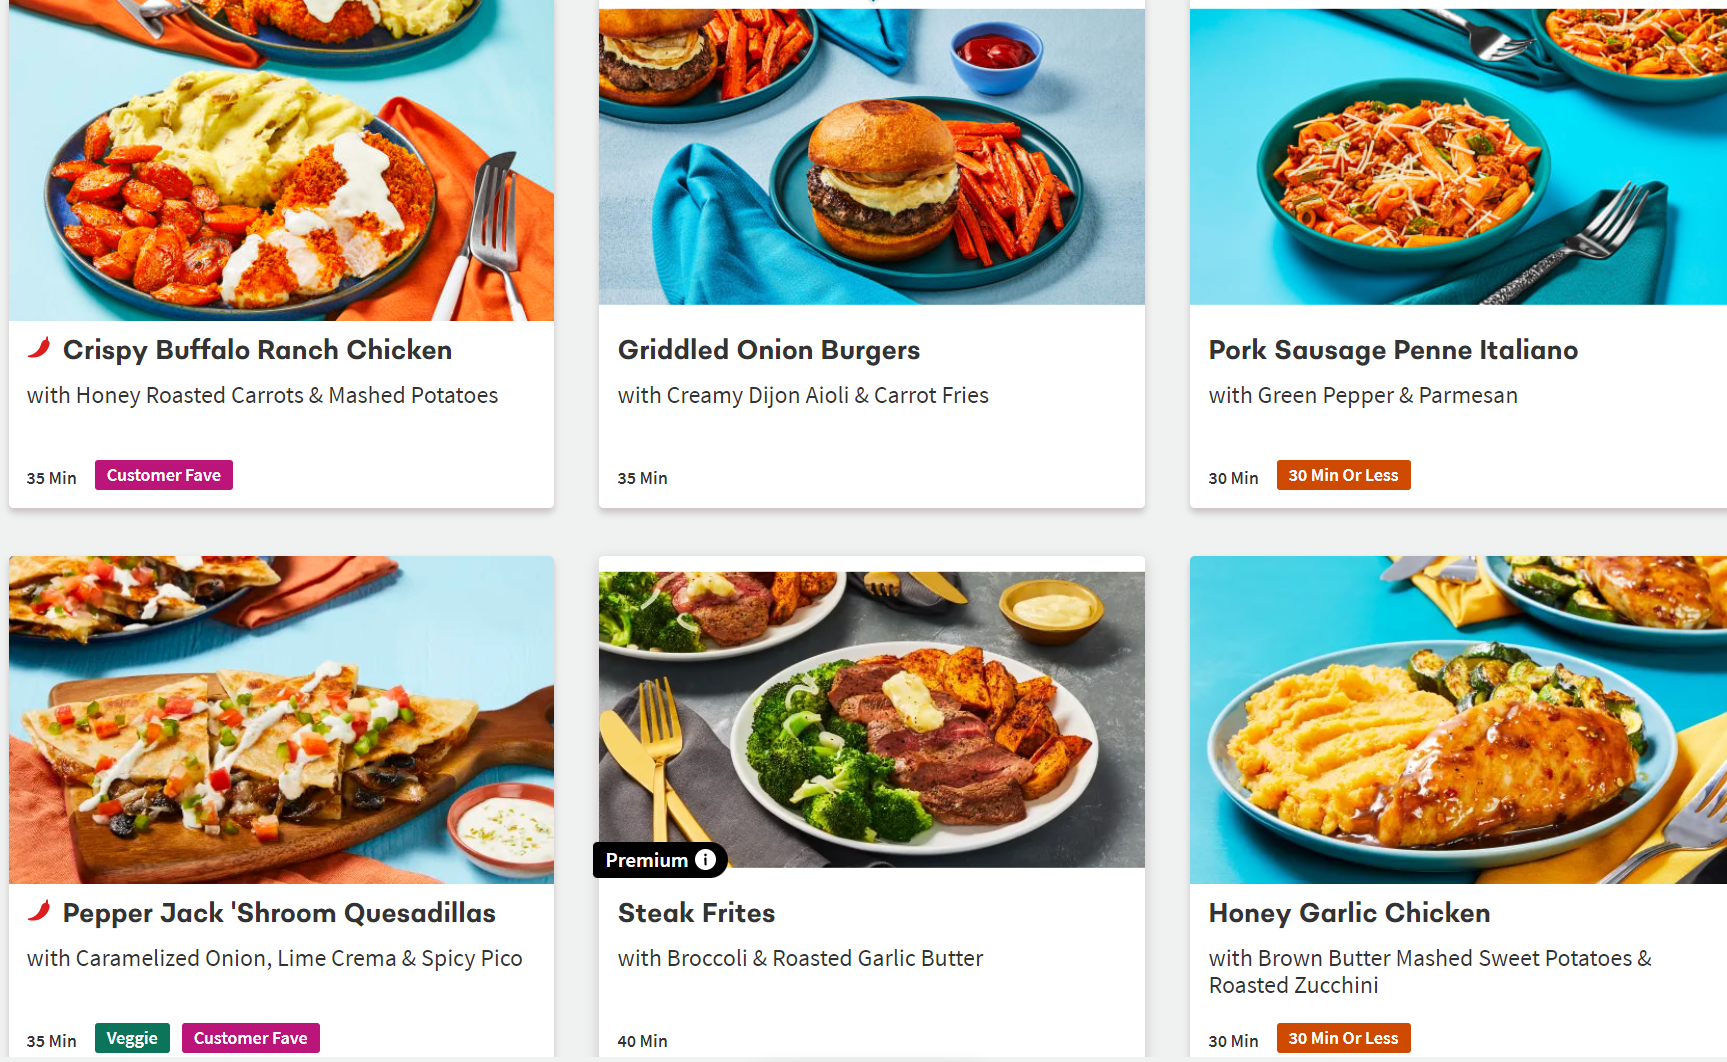Select 30 Min Or Less tag on Honey Garlic Chicken
Viewport: 1727px width, 1062px height.
click(1343, 1038)
